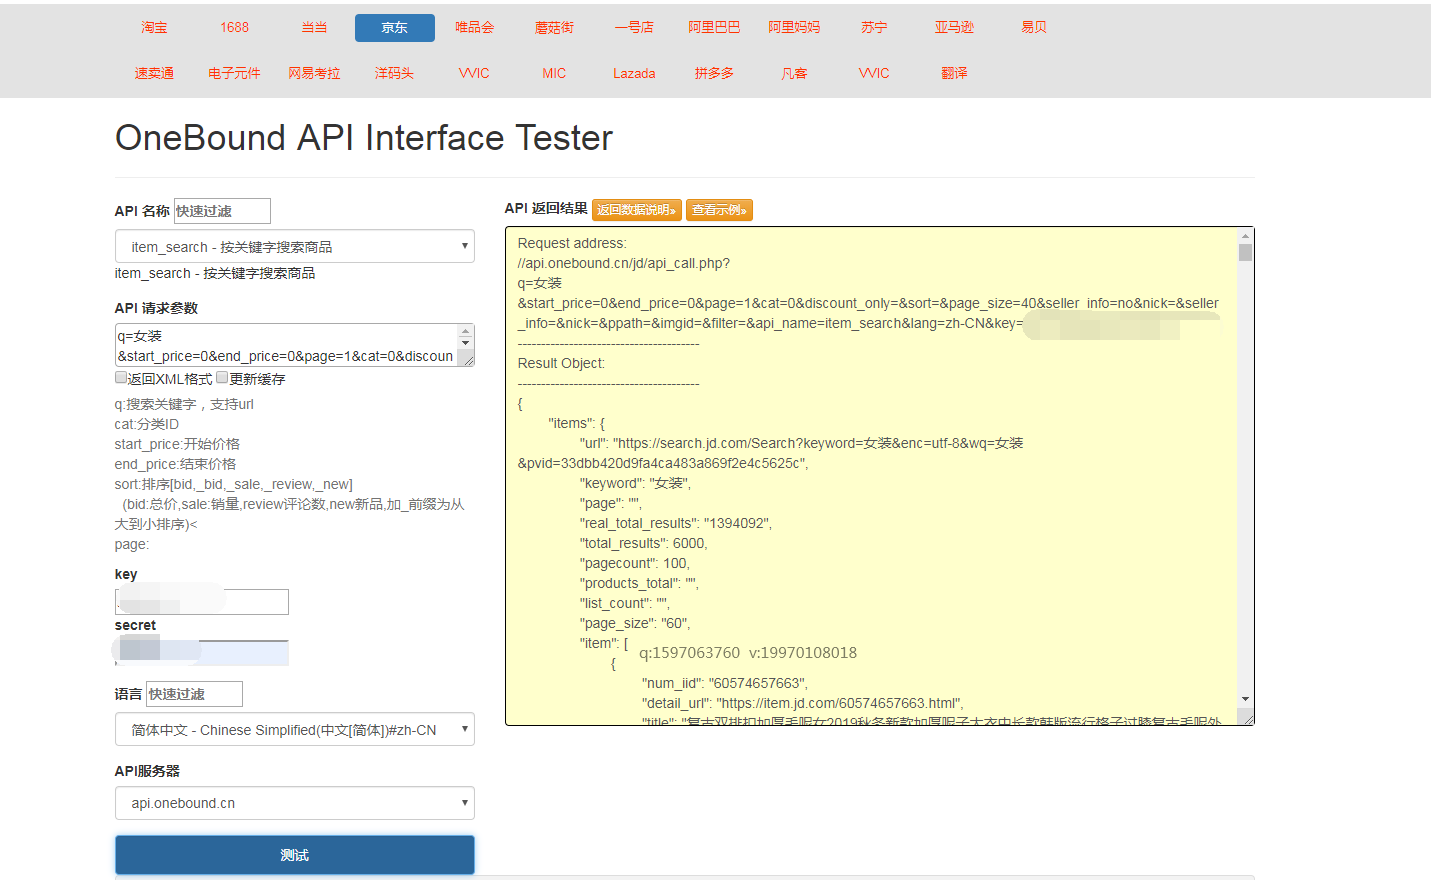Viewport: 1431px width, 880px height.
Task: Click the result panel scrollbar up arrow
Action: [1245, 235]
